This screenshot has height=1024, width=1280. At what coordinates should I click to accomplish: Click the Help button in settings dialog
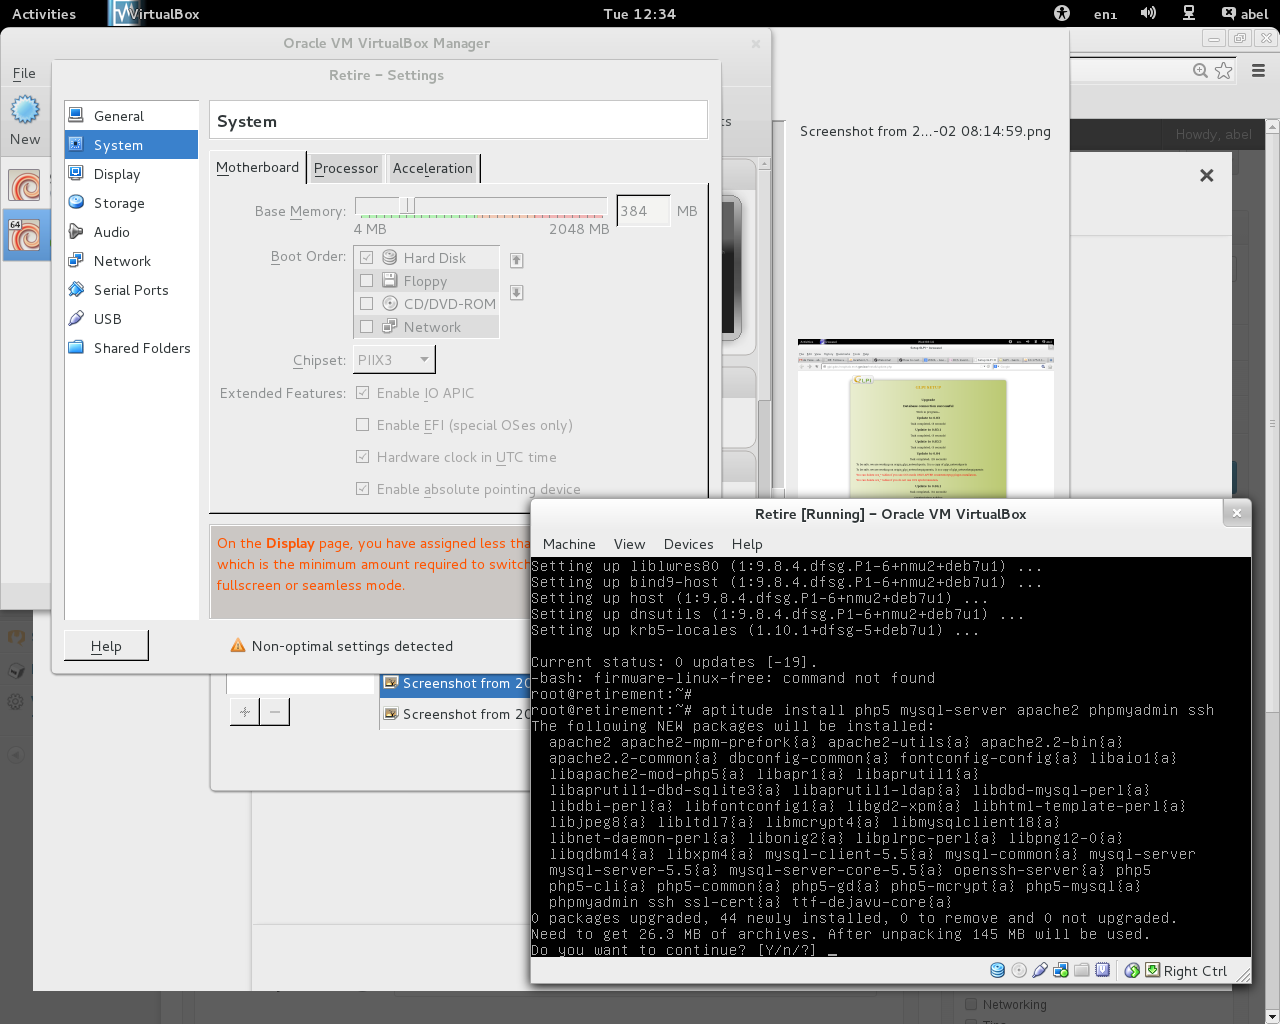click(x=106, y=646)
